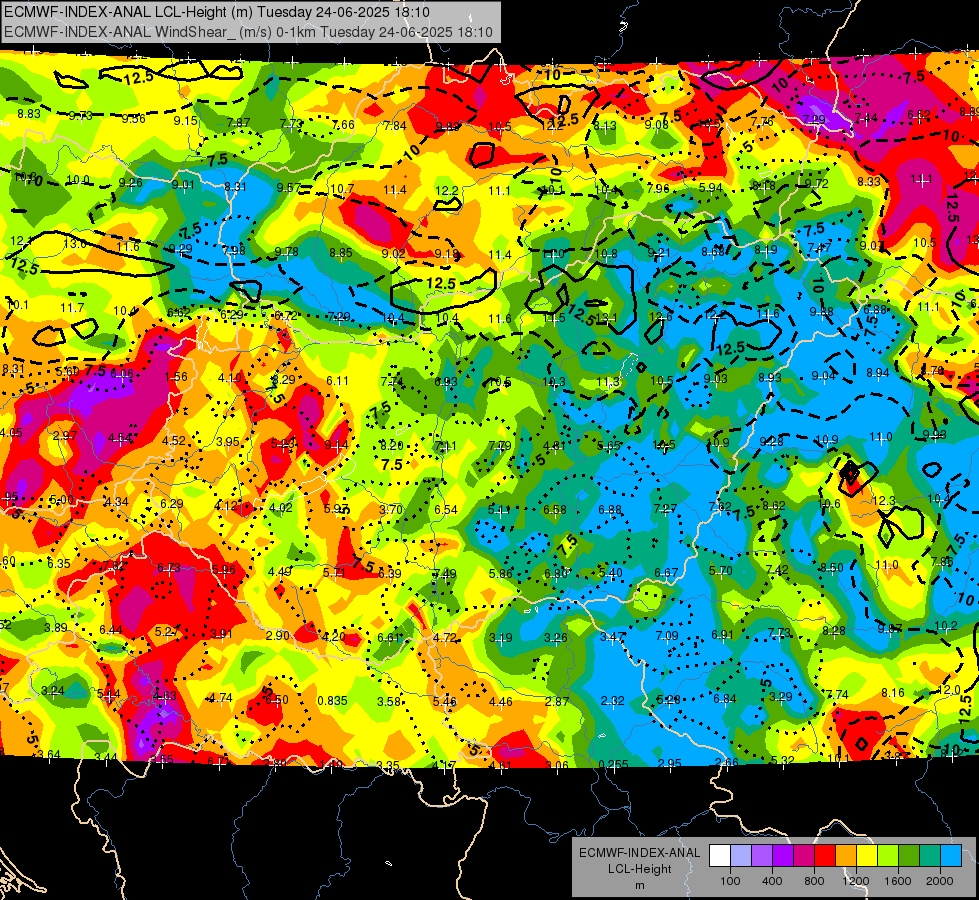Click the grid value 7.09
This screenshot has width=979, height=900.
[x=667, y=636]
